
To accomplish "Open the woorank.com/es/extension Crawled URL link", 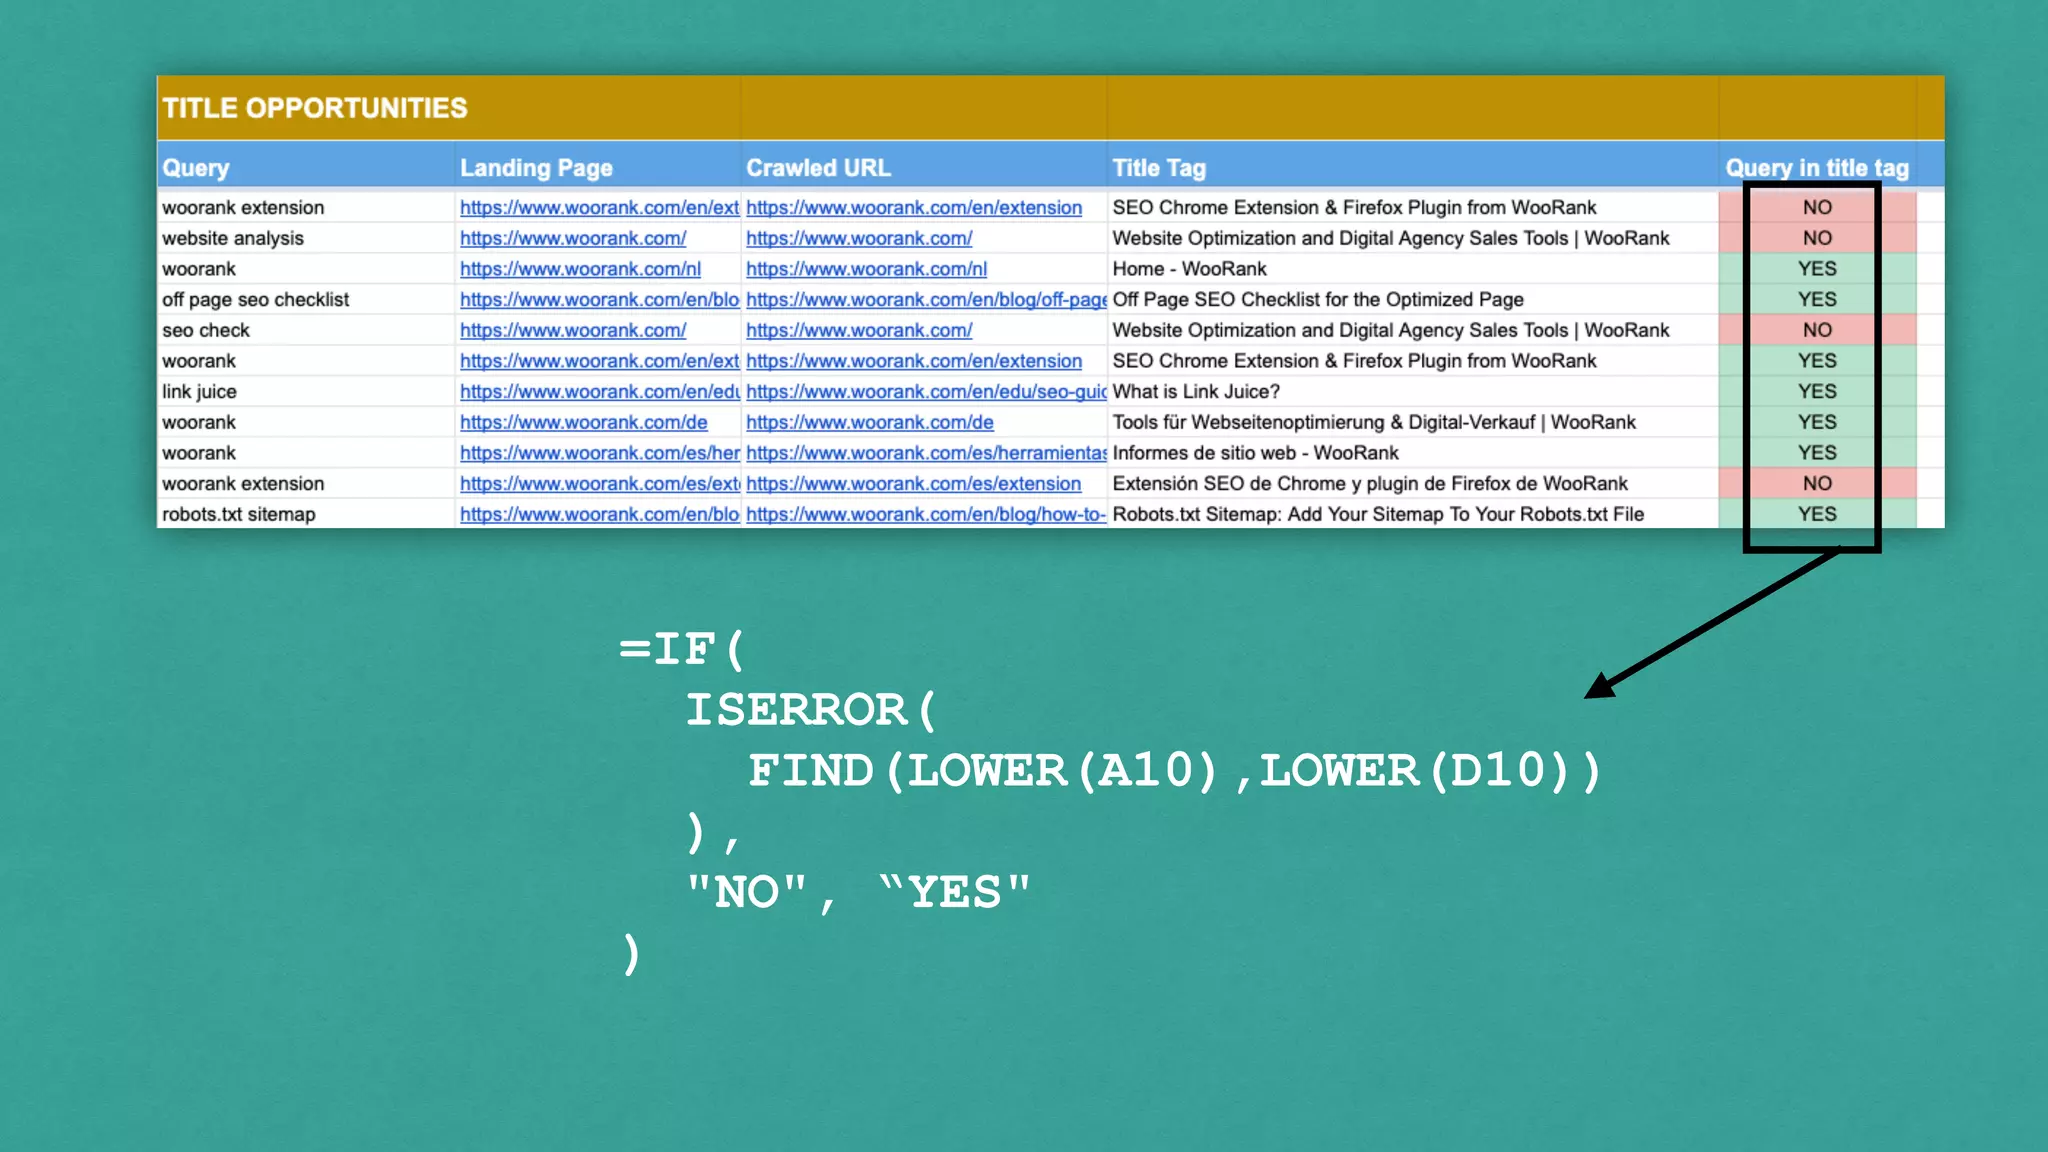I will pos(913,484).
